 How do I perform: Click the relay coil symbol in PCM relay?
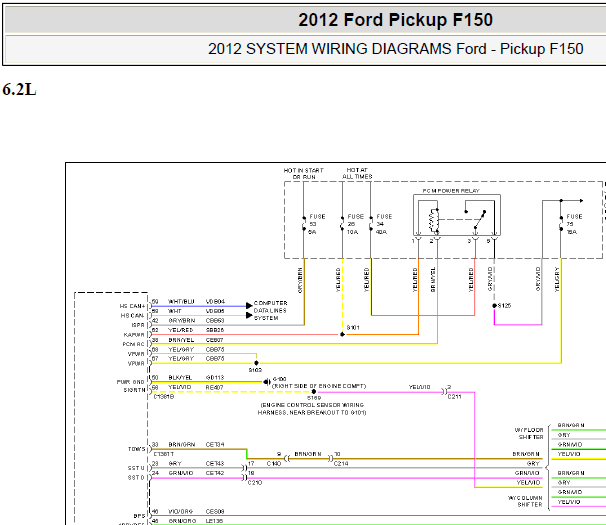[434, 221]
